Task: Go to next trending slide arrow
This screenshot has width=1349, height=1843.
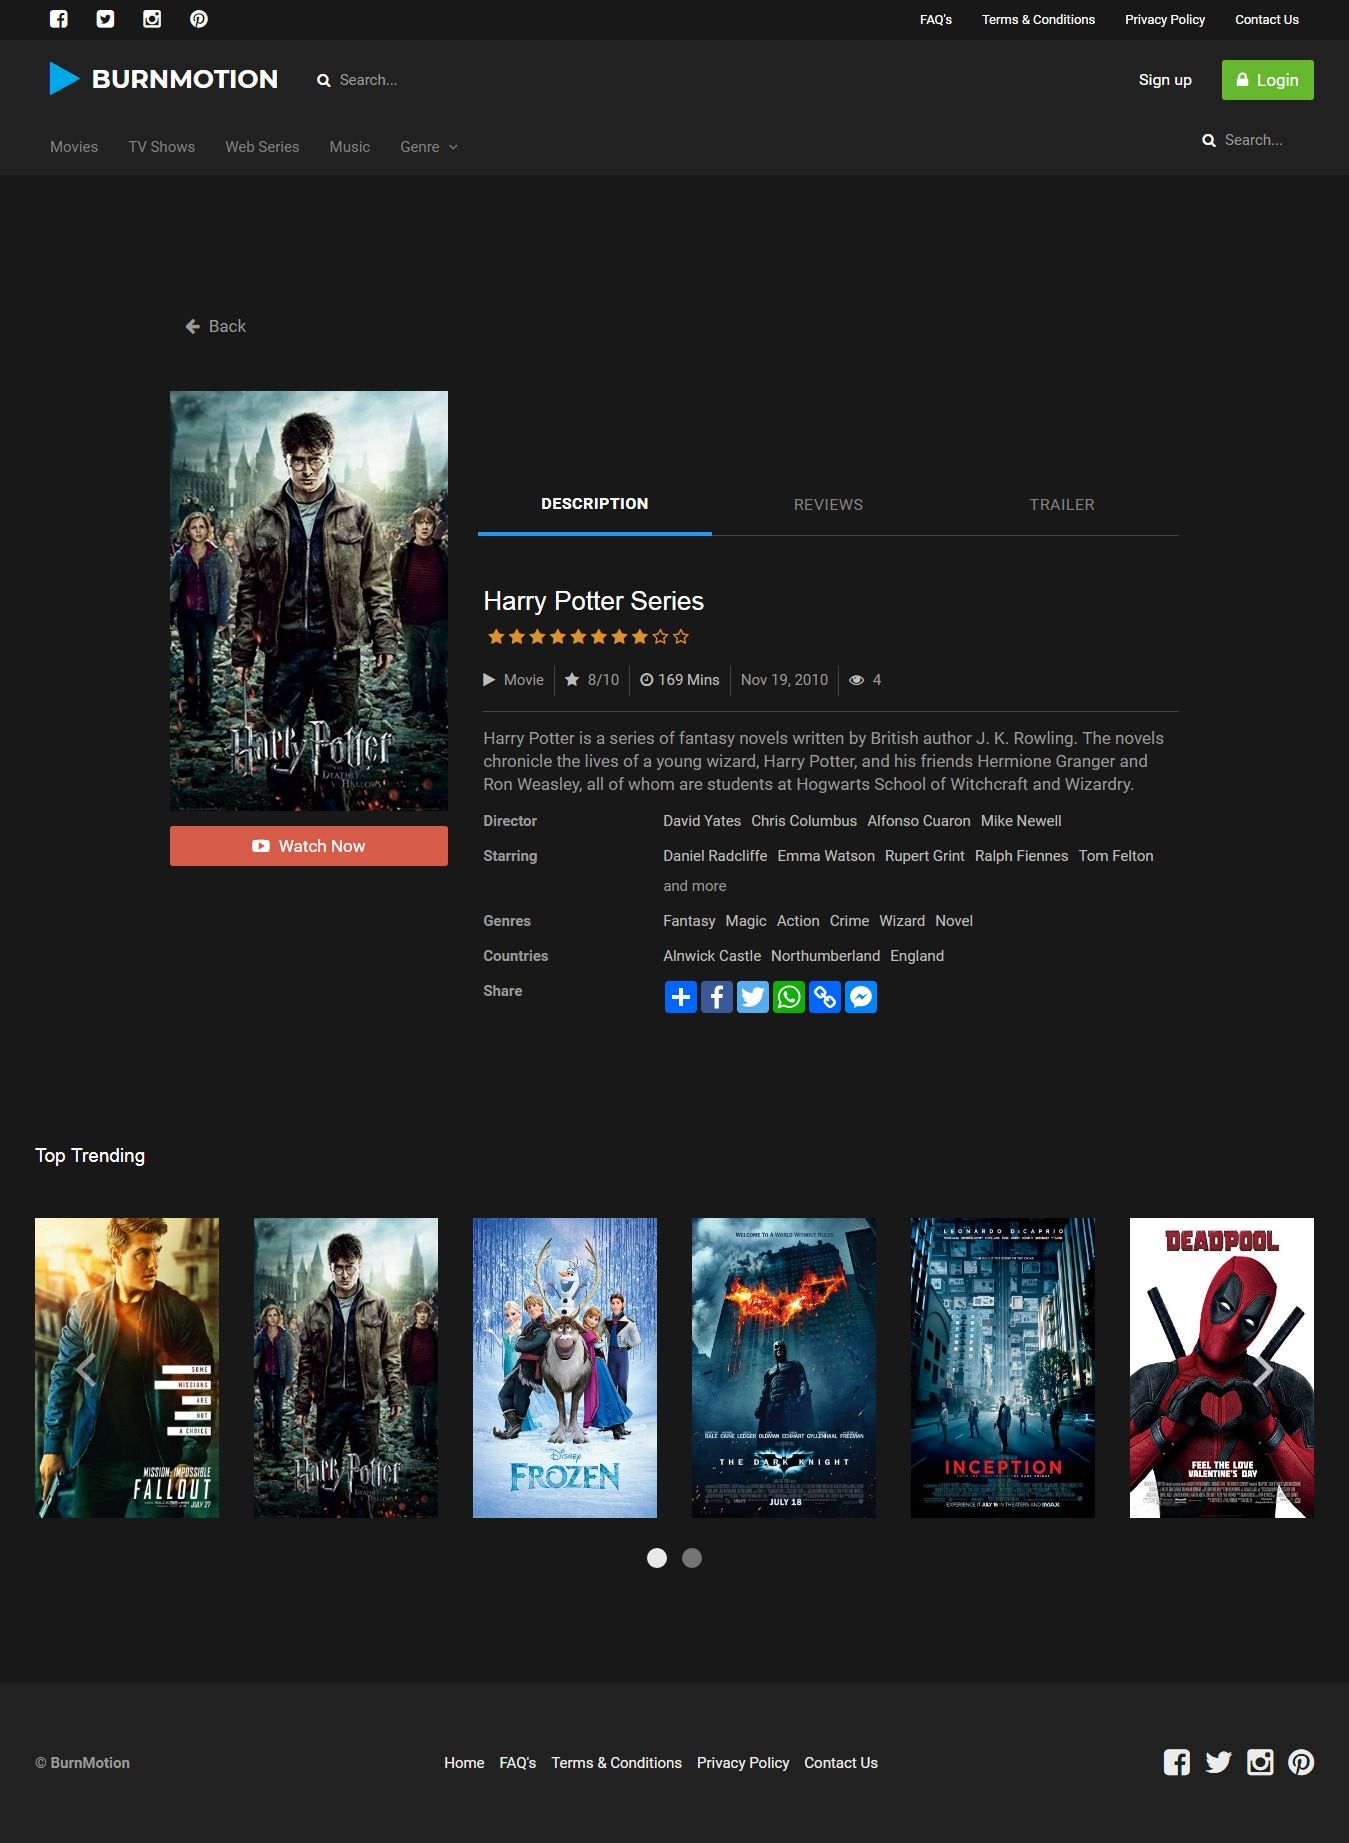Action: tap(1263, 1369)
